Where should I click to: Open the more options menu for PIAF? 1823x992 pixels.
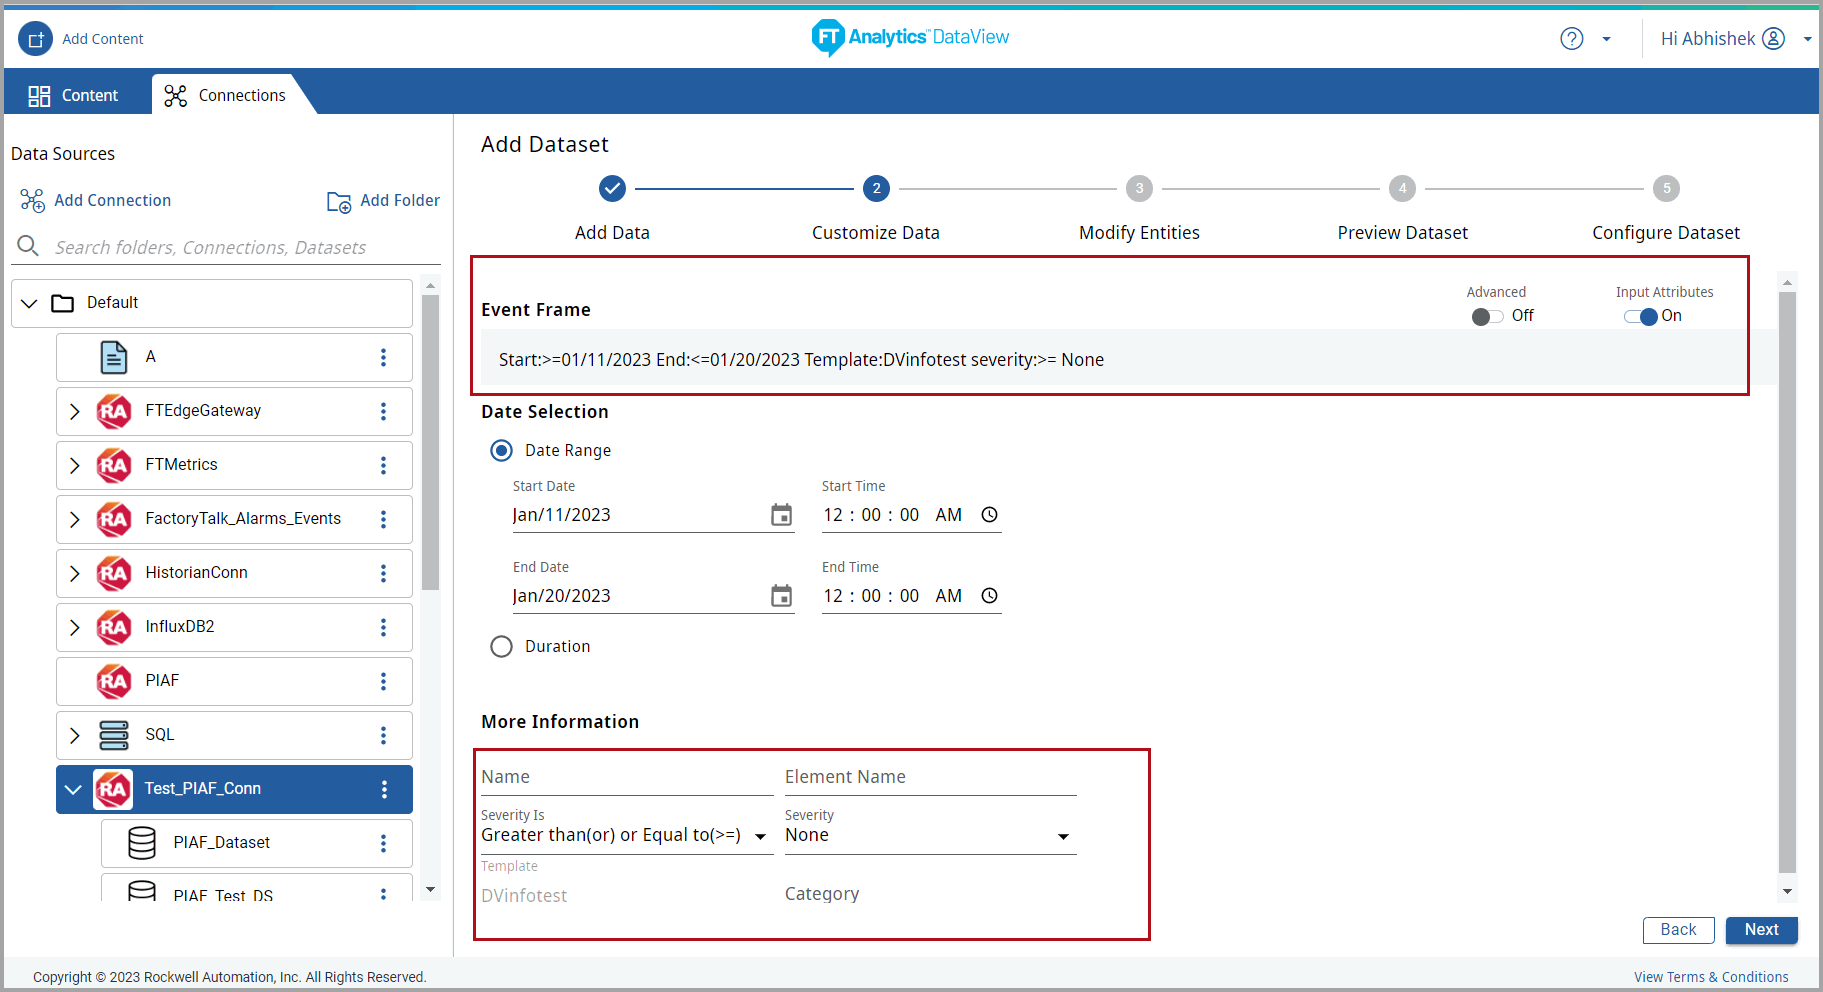pyautogui.click(x=383, y=681)
